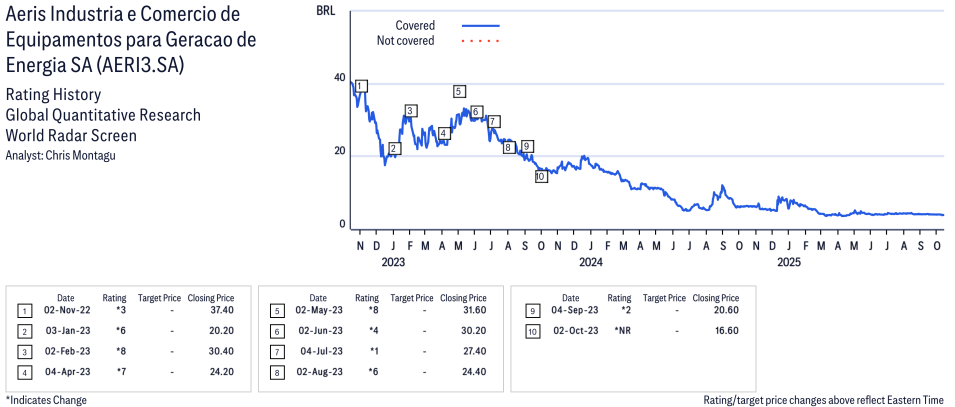Select rating marker 3 on the chart line

tap(410, 111)
